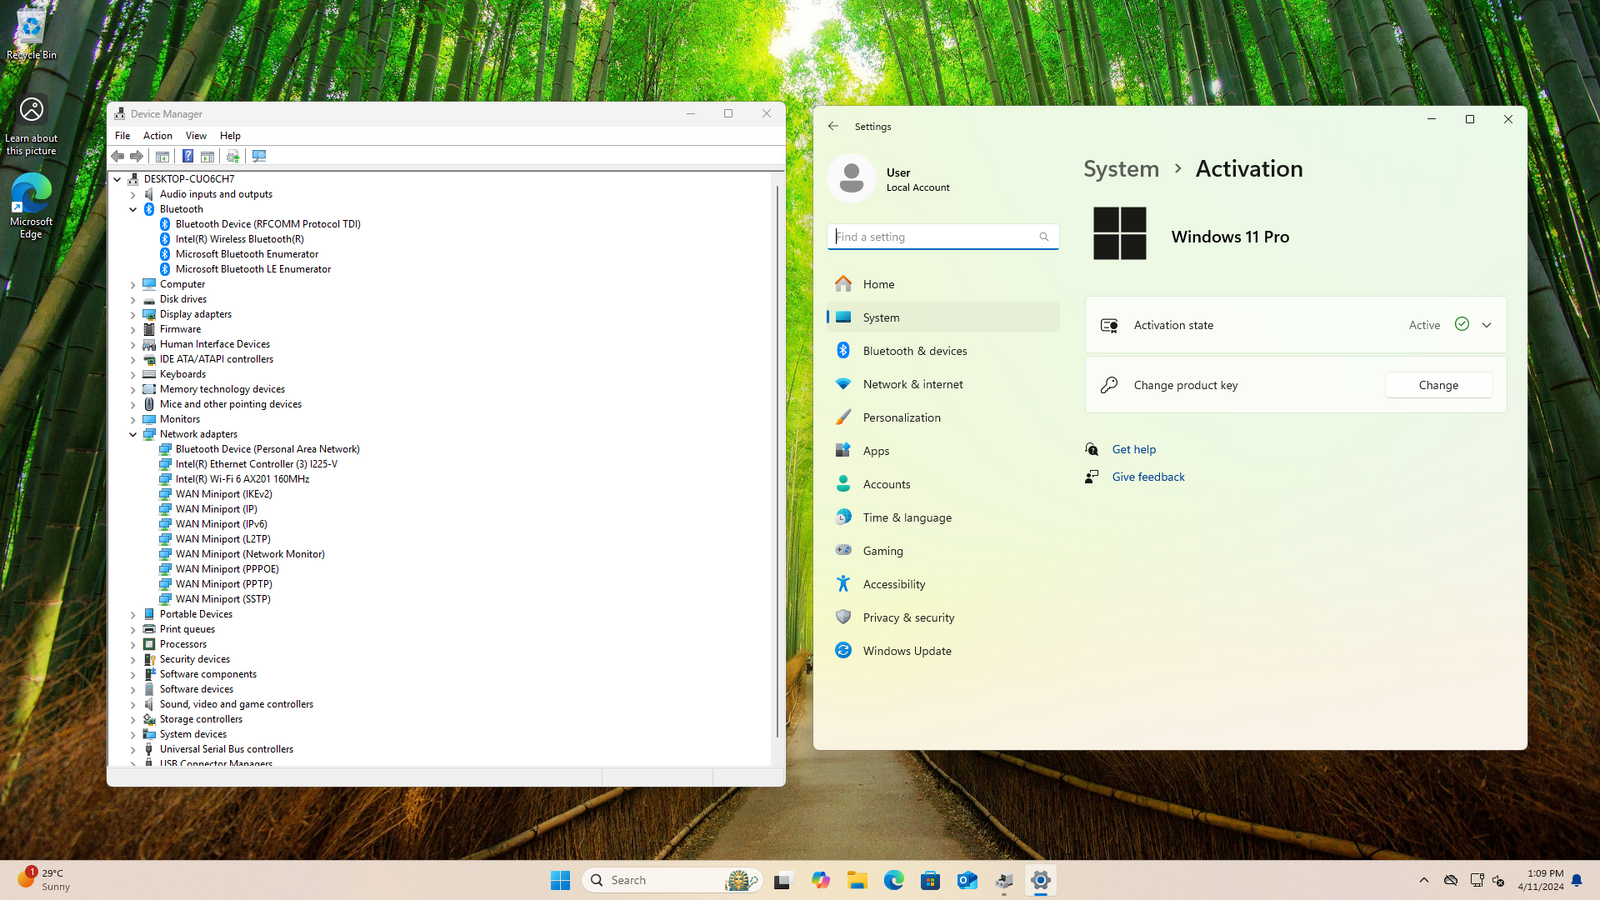1600x900 pixels.
Task: Expand the Audio inputs and outputs category
Action: click(x=133, y=194)
